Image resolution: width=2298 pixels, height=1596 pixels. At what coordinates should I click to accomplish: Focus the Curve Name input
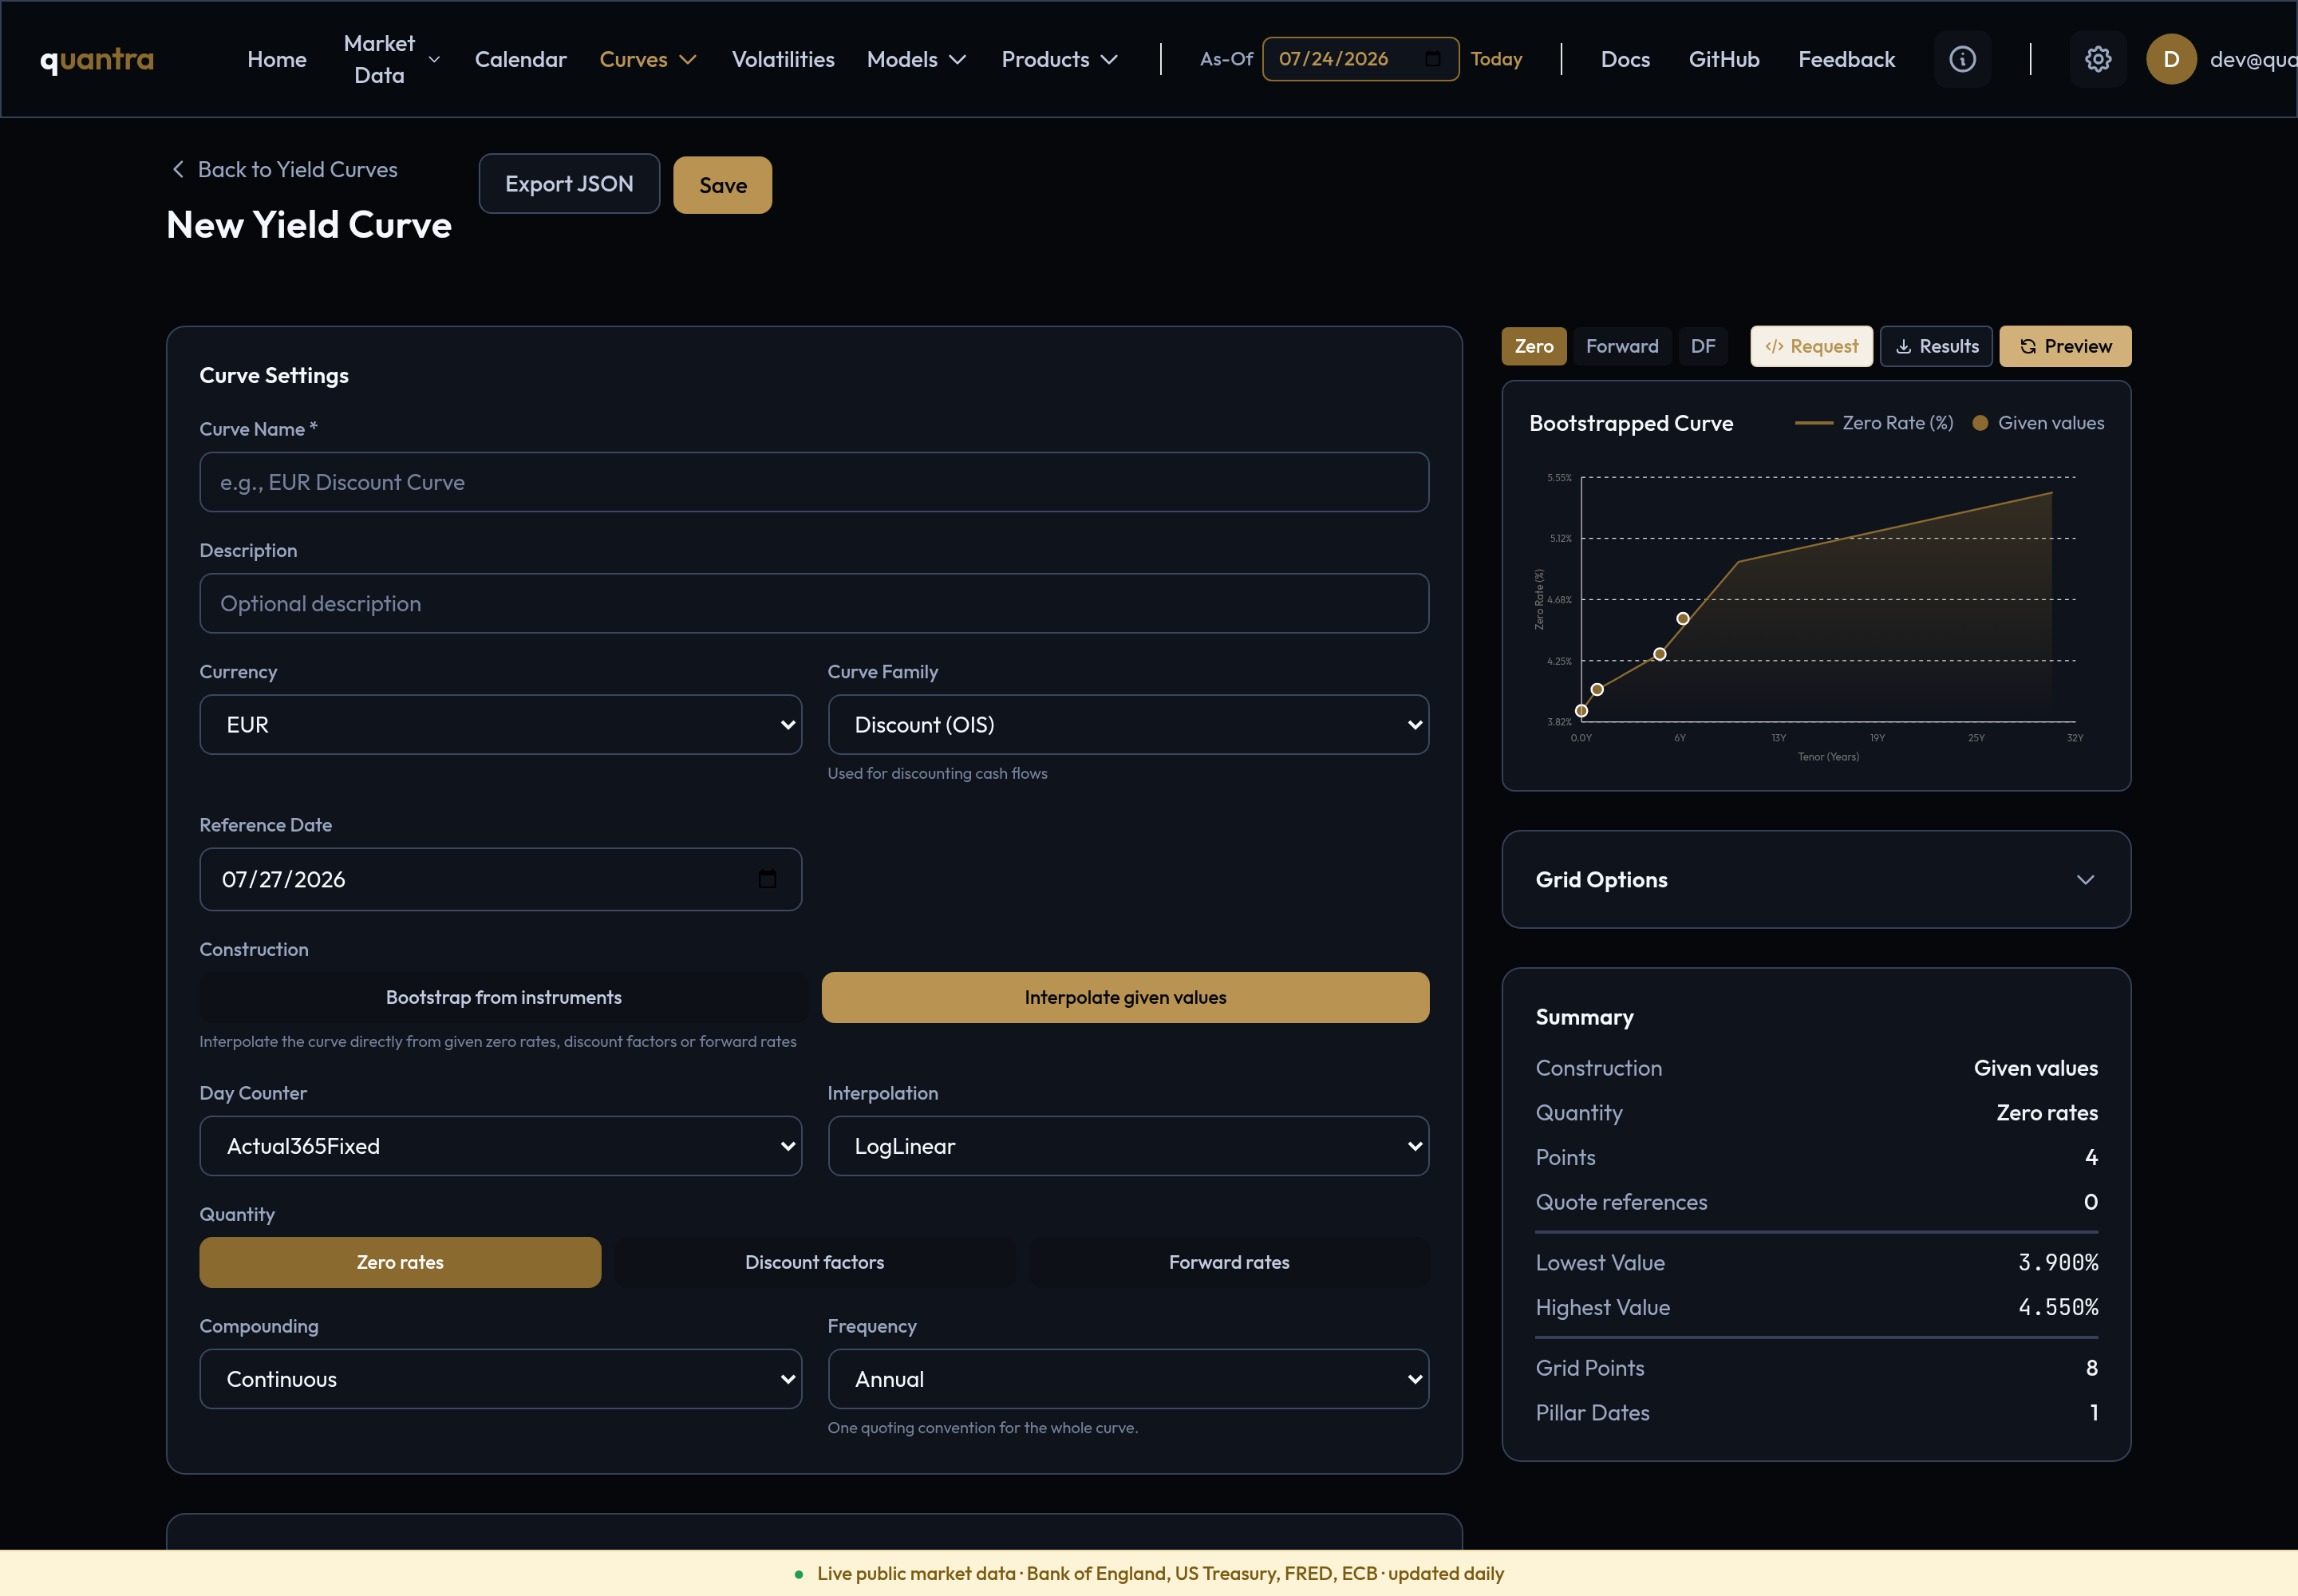814,482
